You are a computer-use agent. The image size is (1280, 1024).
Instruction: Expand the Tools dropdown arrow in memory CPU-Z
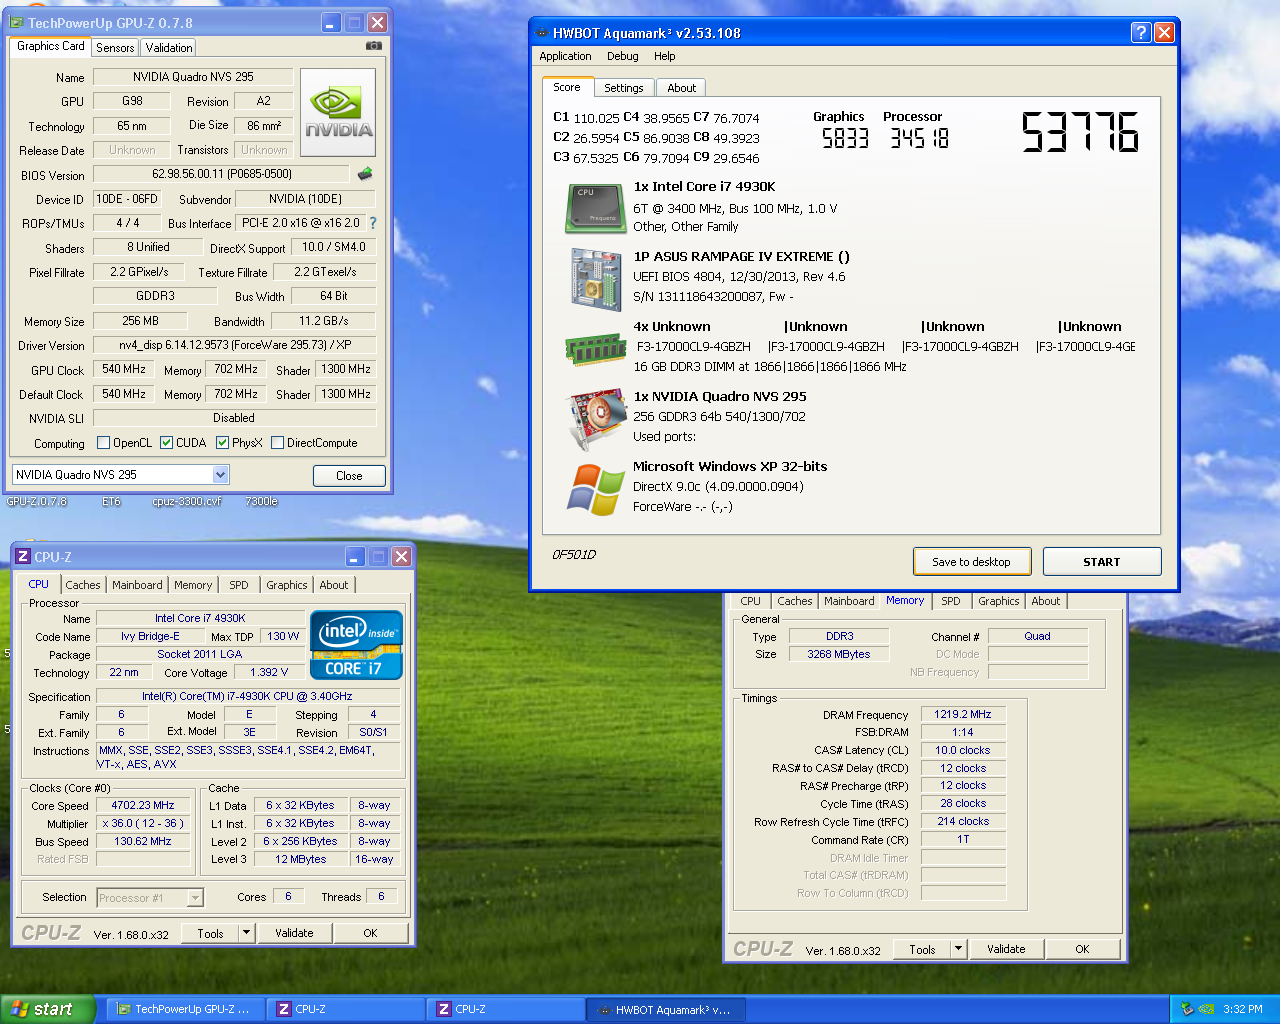(x=958, y=949)
